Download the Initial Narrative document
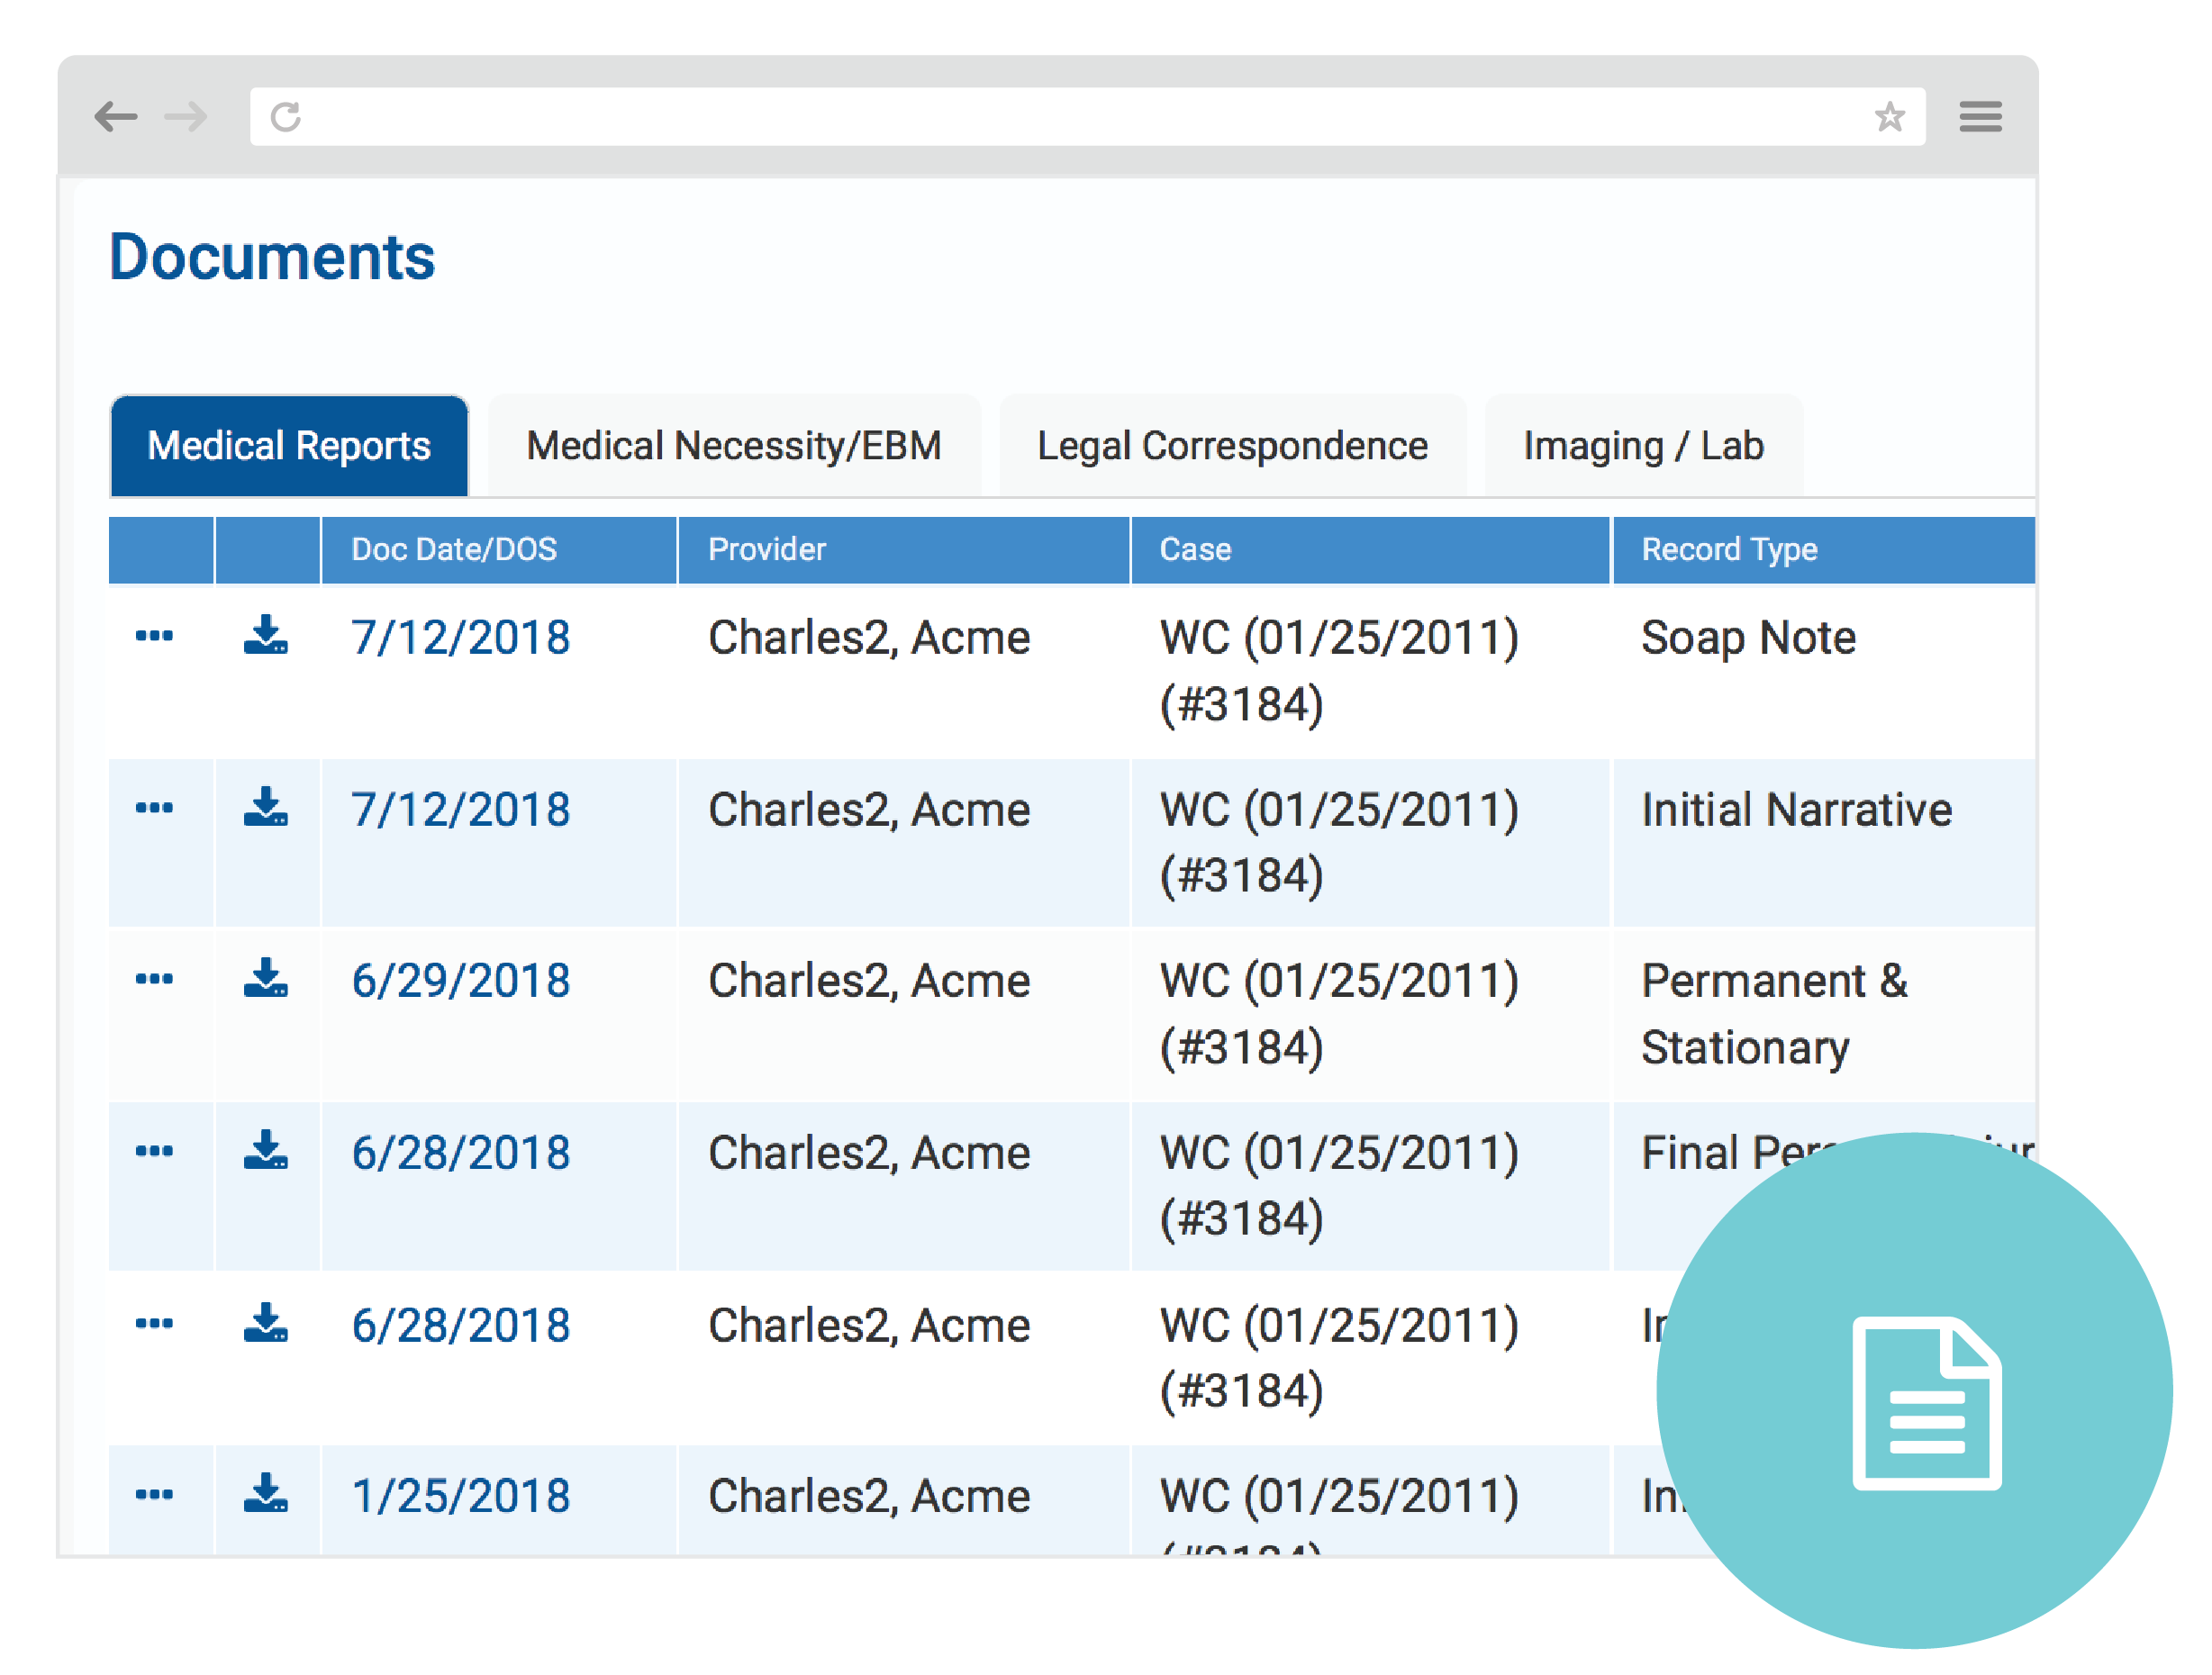Viewport: 2212px width, 1675px height. click(265, 808)
